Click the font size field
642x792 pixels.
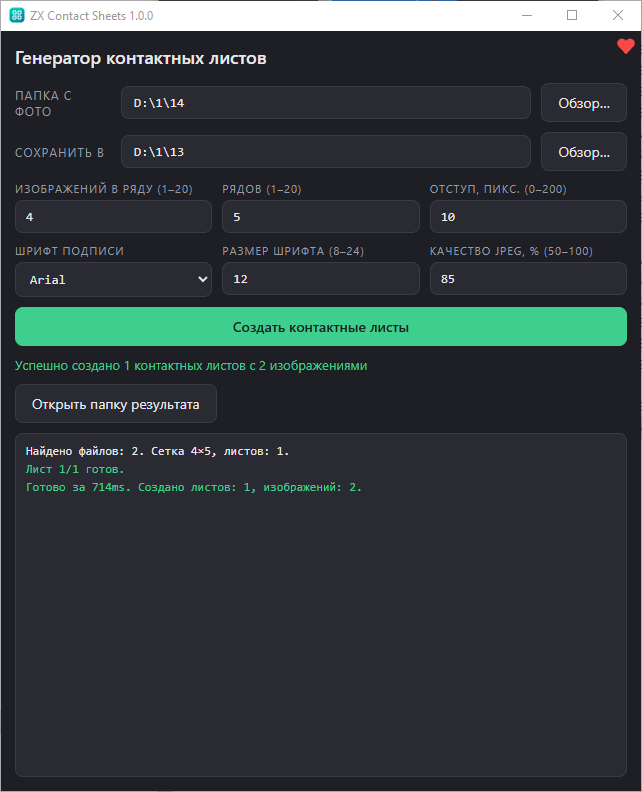(321, 279)
